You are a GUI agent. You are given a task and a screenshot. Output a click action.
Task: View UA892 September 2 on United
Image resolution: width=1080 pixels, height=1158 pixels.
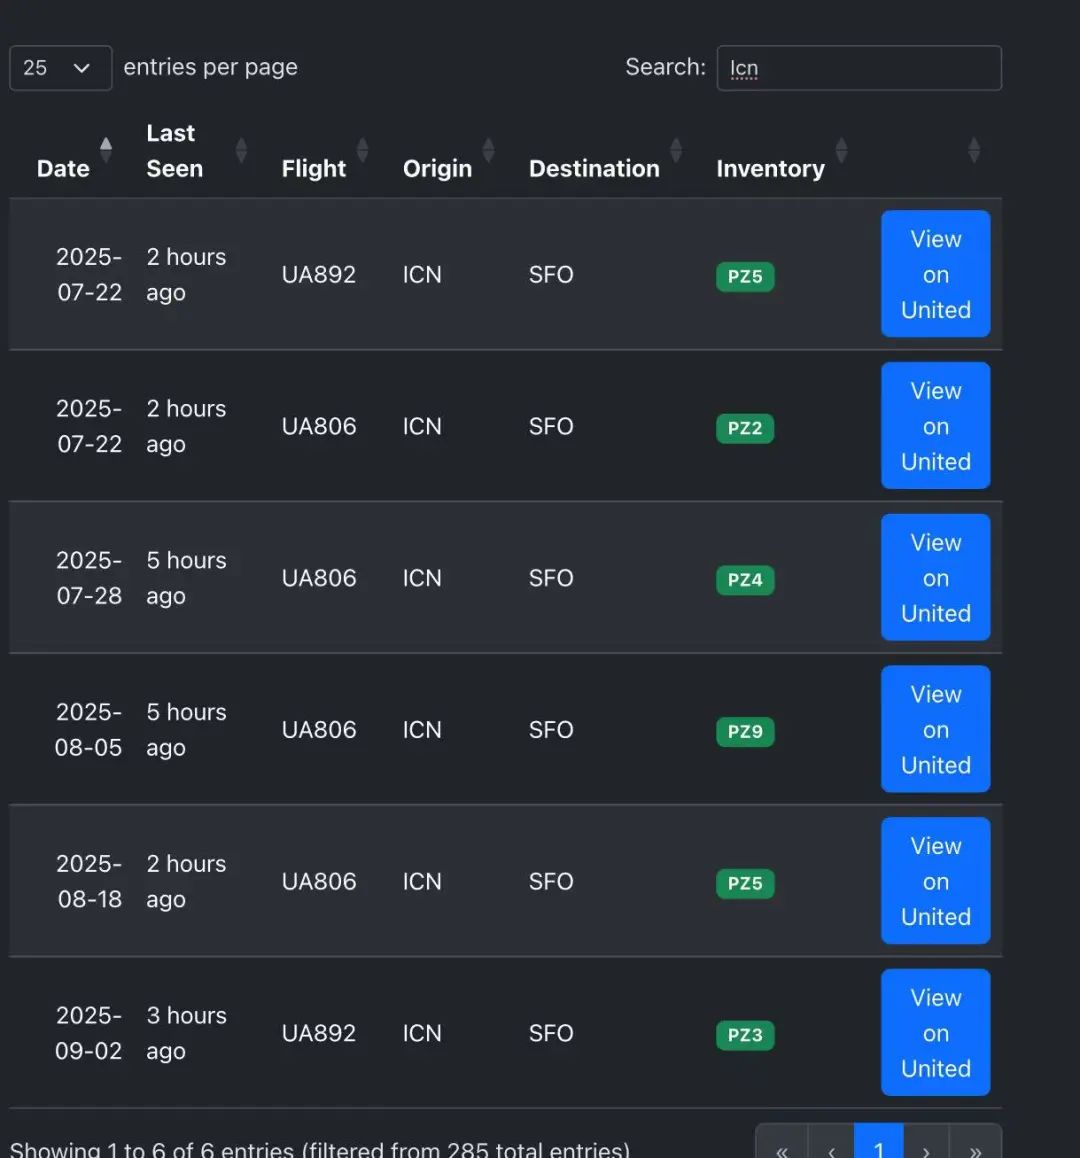coord(935,1033)
